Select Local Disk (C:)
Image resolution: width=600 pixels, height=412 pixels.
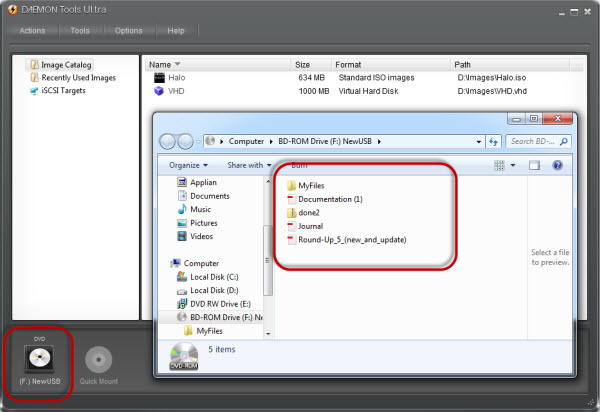pos(208,277)
